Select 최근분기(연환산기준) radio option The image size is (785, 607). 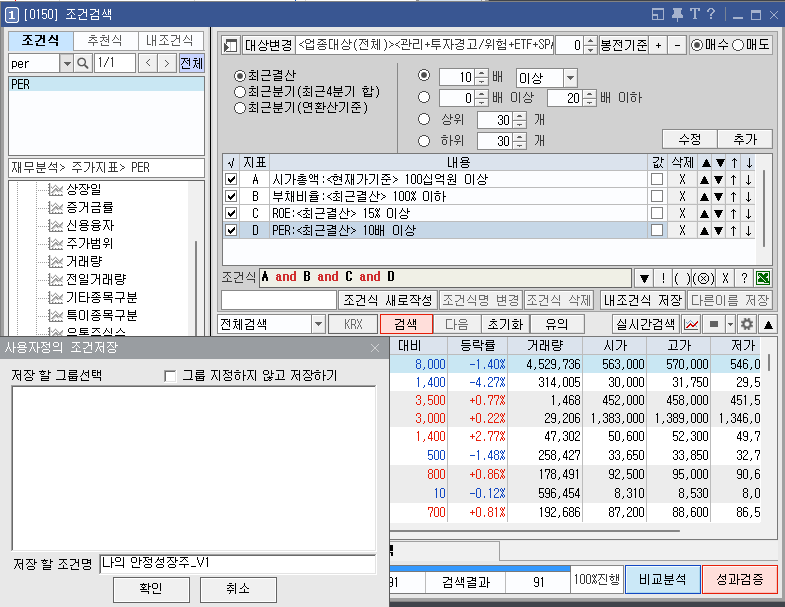click(240, 108)
